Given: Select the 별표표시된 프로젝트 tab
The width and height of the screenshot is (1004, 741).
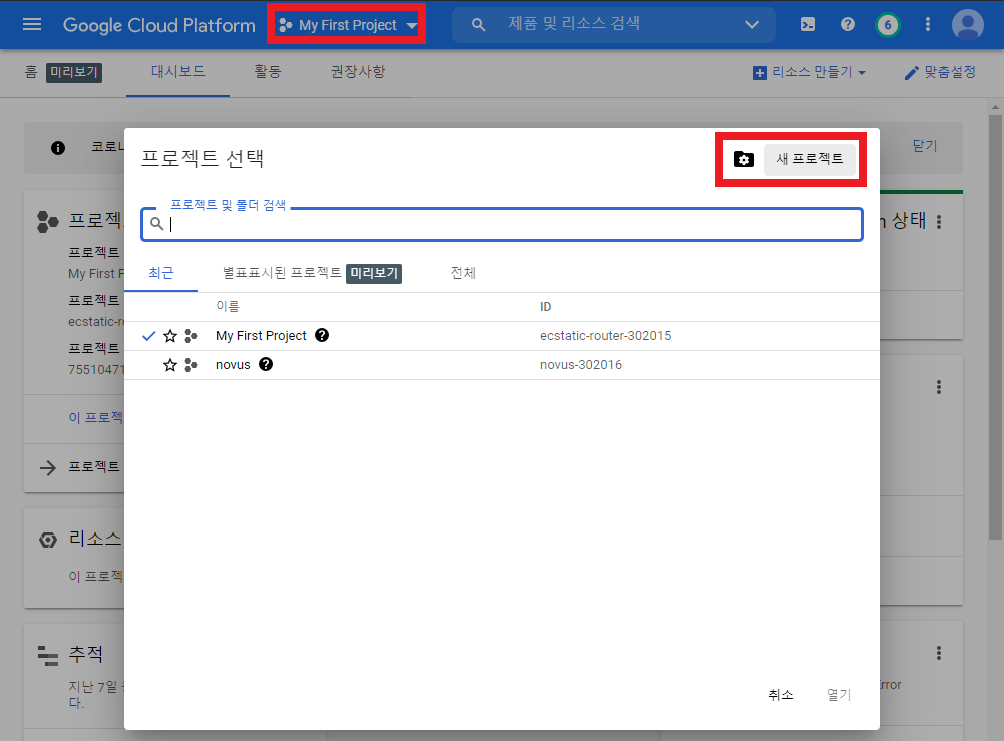Looking at the screenshot, I should 312,273.
